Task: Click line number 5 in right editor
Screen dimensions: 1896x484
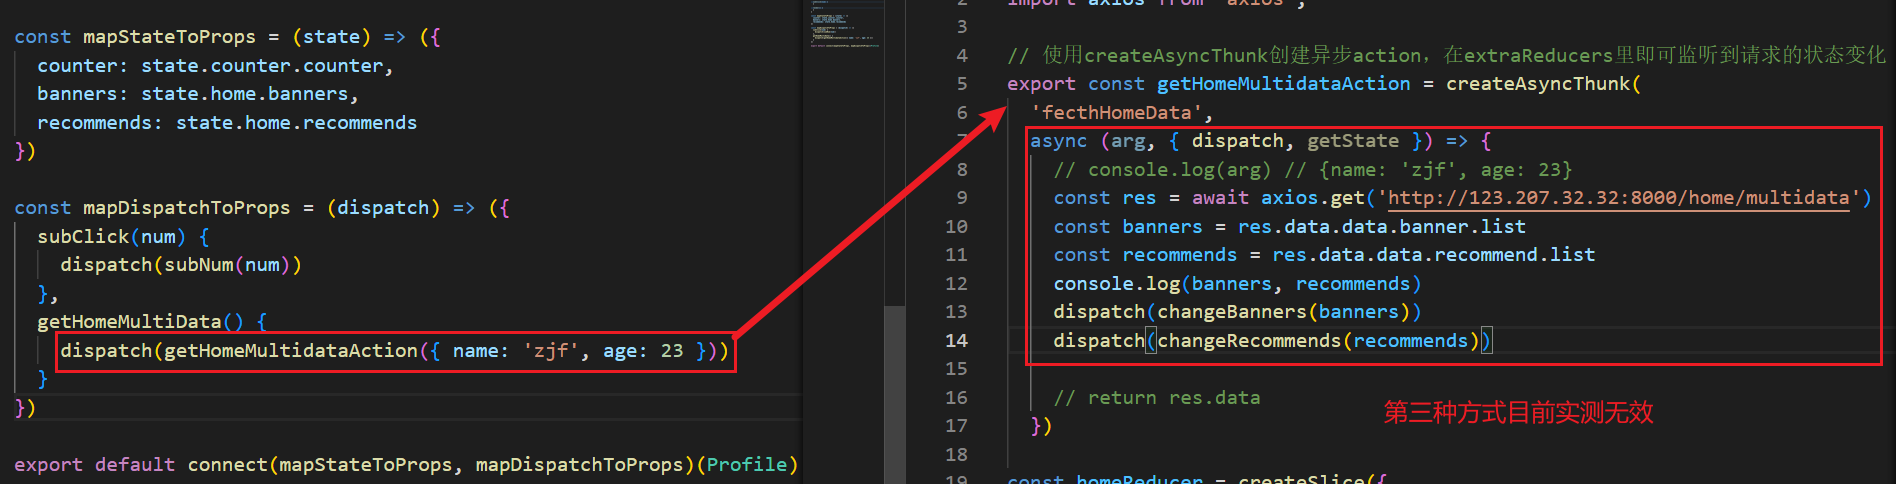Action: coord(962,84)
